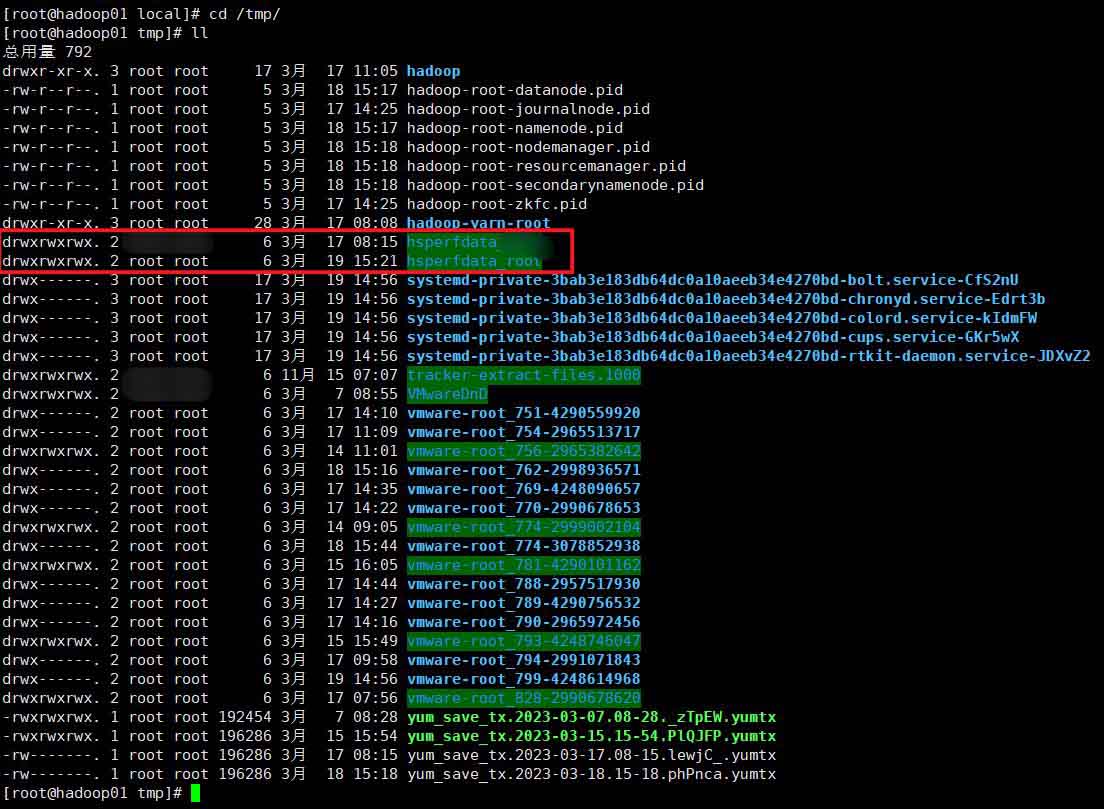The image size is (1104, 809).
Task: Click hadoop-root-resourcemanager.pid file name
Action: point(546,166)
